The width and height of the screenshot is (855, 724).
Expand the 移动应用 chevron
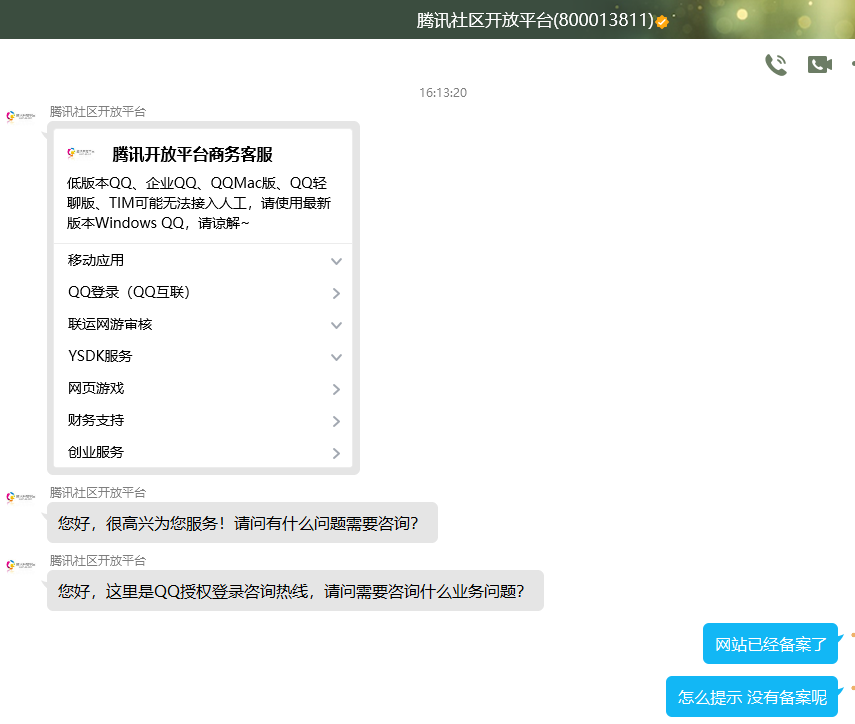click(x=336, y=261)
